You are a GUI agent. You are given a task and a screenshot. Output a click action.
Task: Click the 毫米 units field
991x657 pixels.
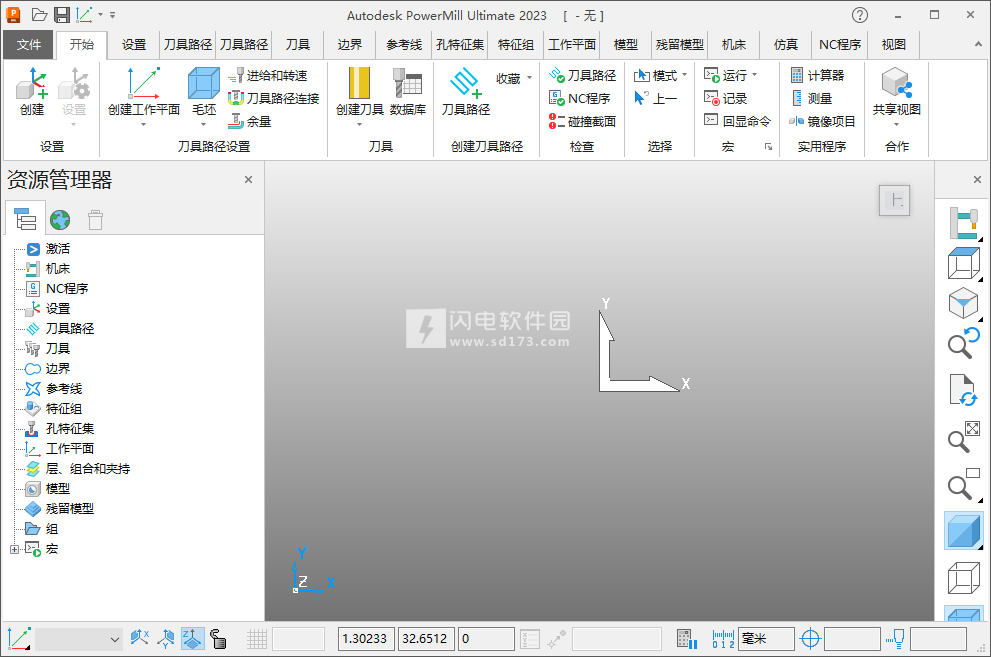click(766, 639)
